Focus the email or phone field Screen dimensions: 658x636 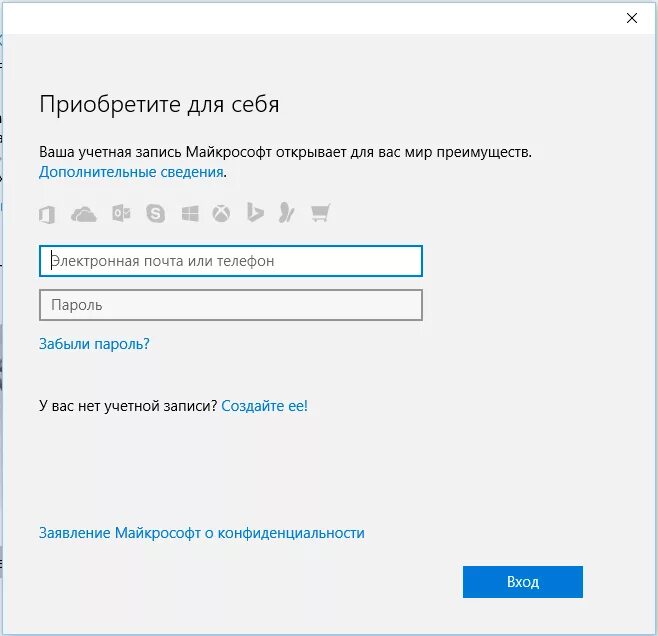(x=231, y=261)
